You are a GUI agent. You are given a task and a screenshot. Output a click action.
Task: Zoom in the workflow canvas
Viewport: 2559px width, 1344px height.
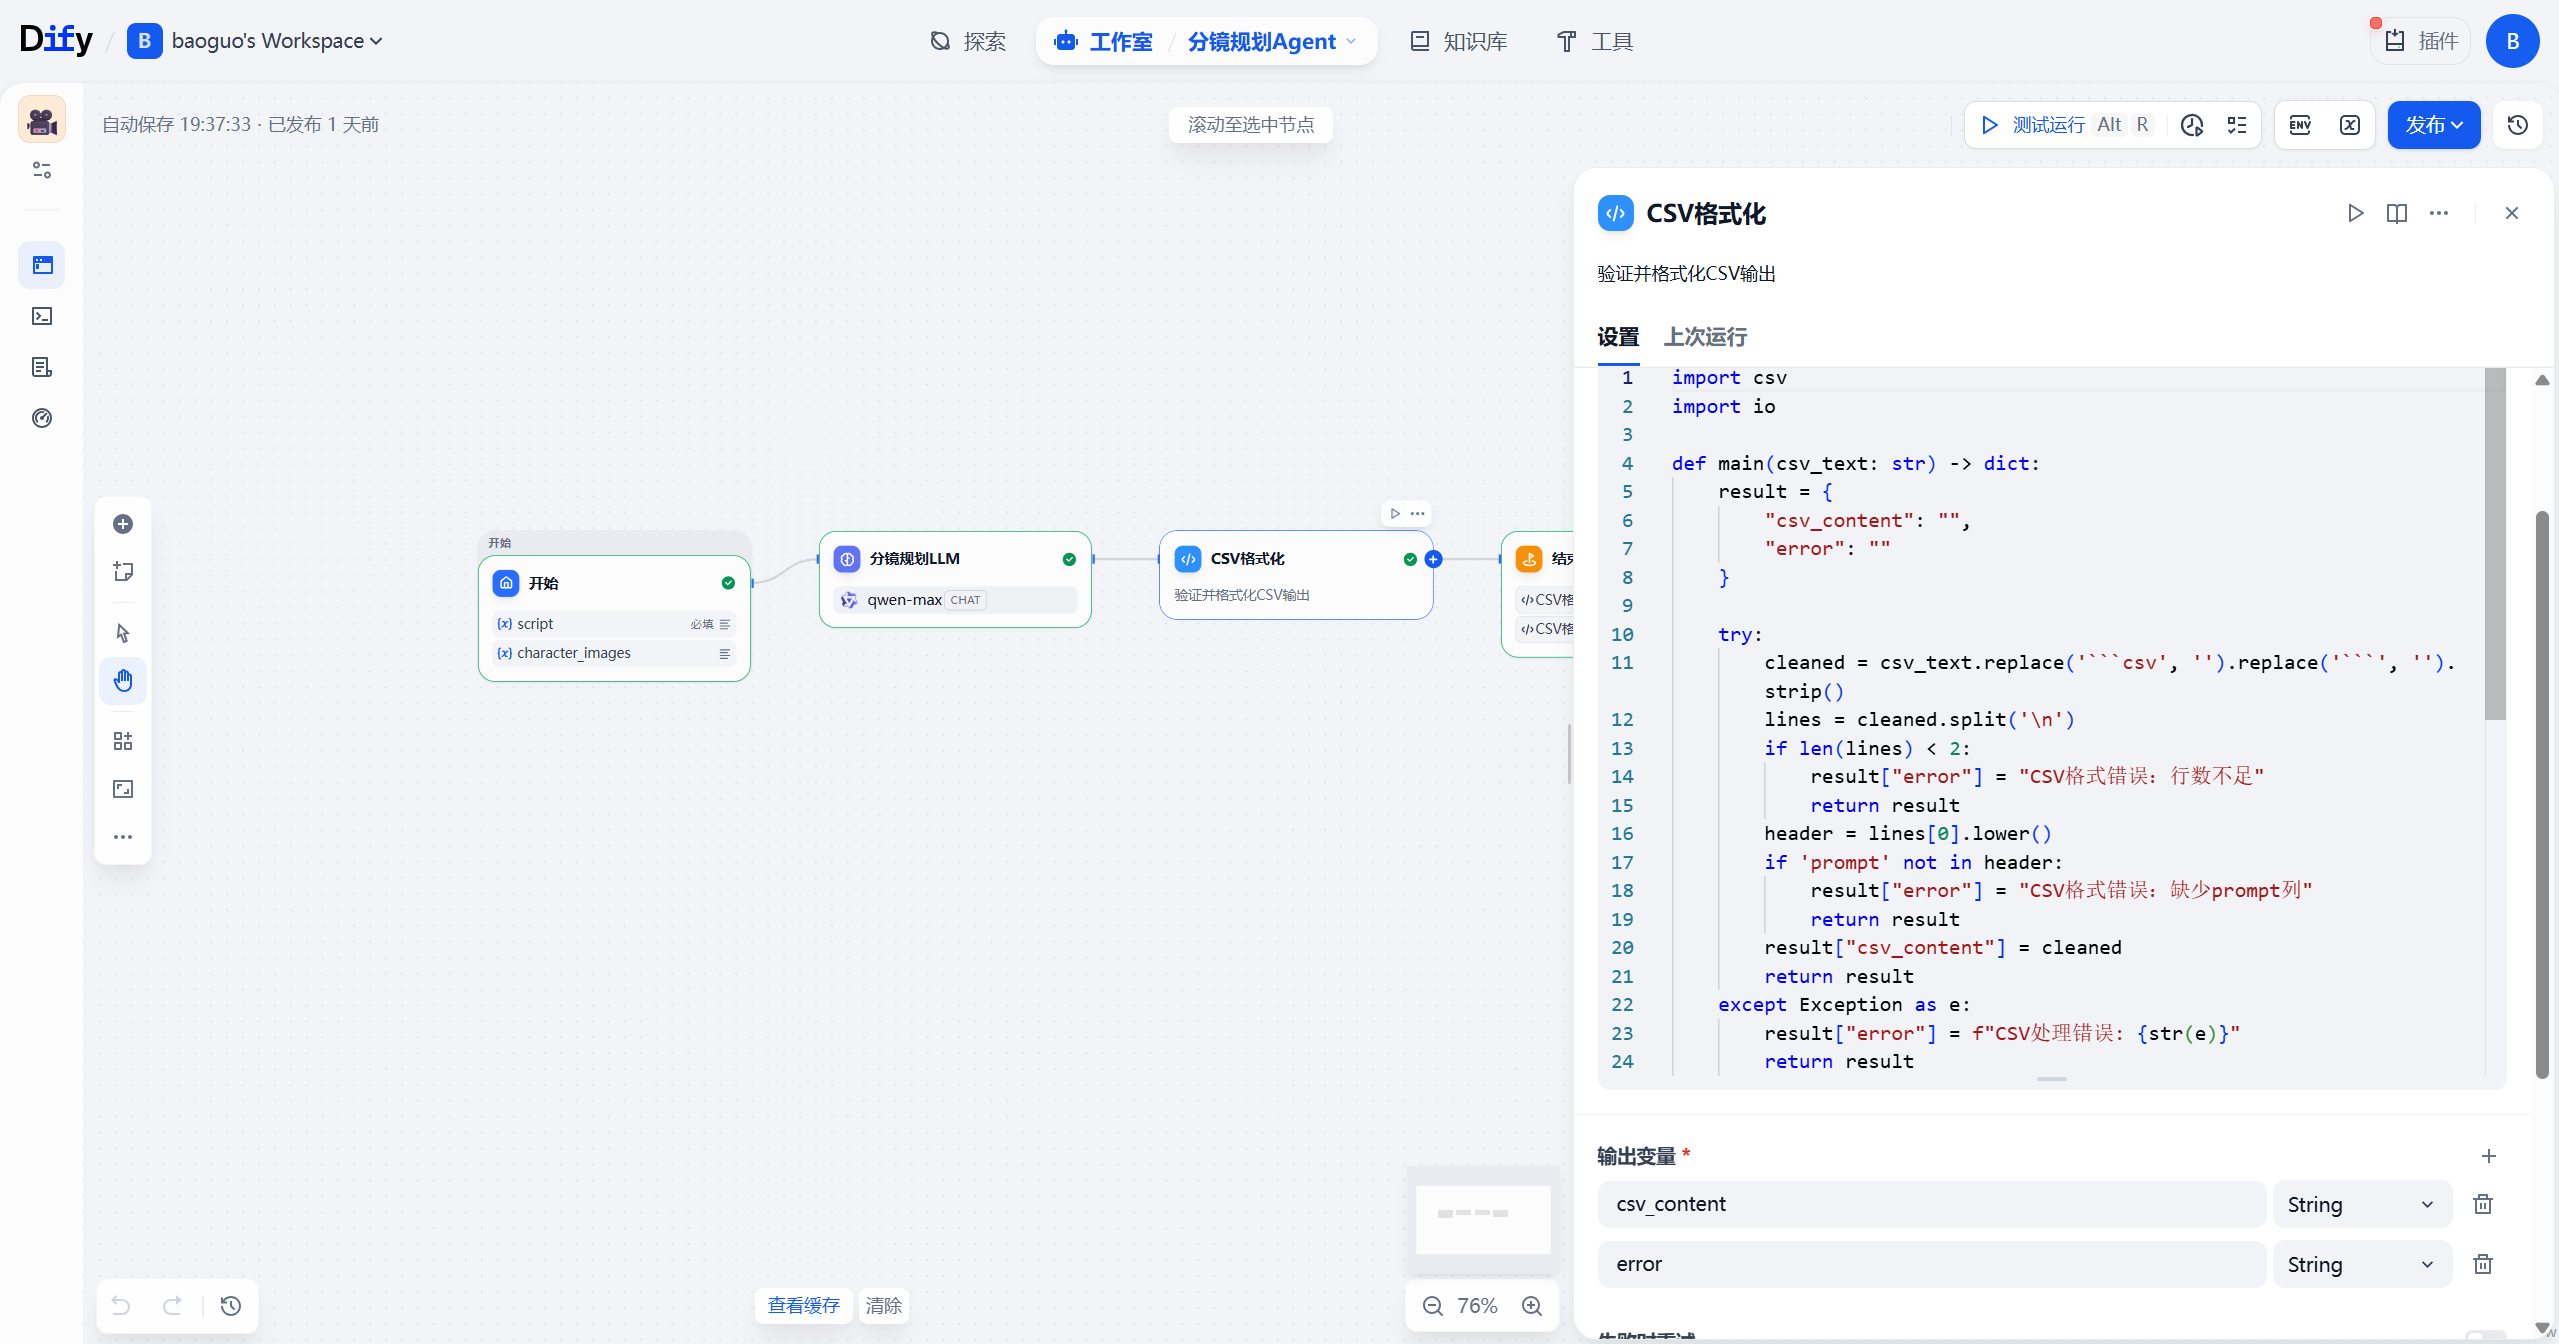pyautogui.click(x=1532, y=1306)
